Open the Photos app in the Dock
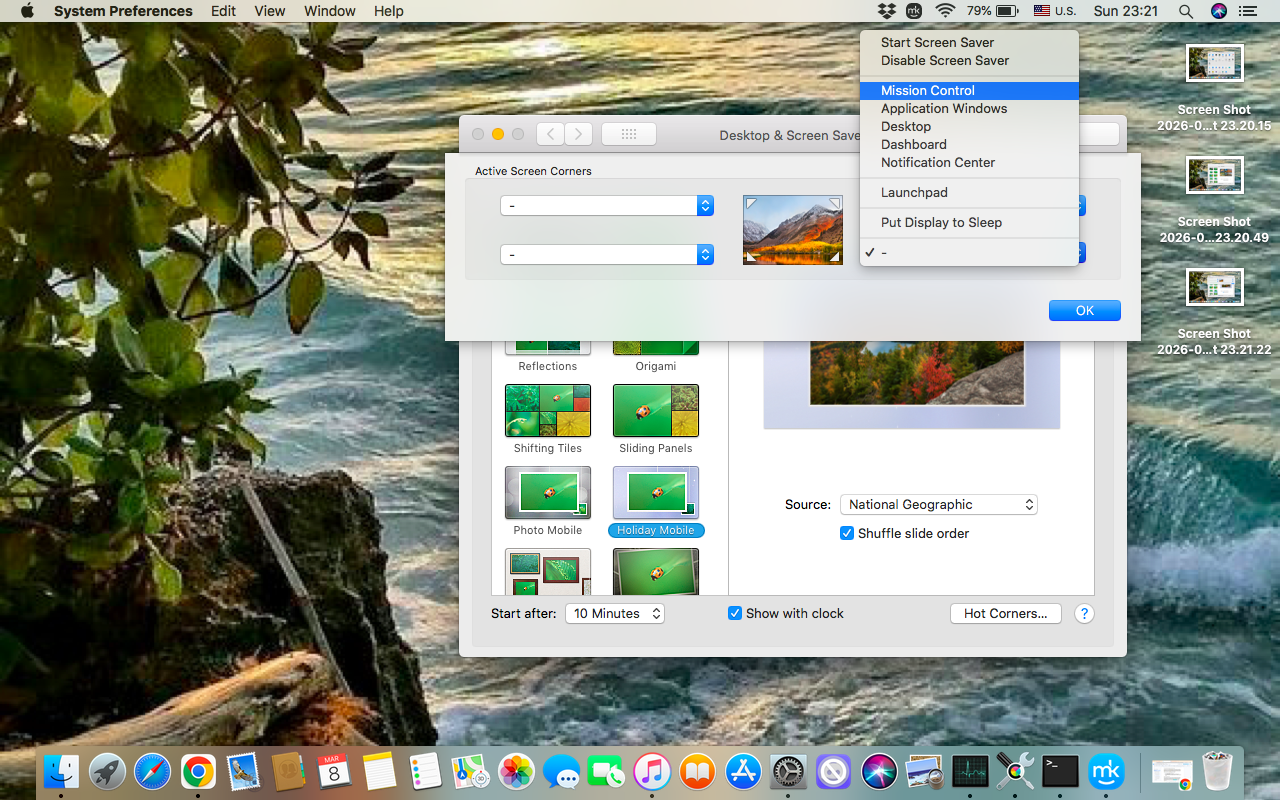This screenshot has height=800, width=1280. (x=515, y=771)
